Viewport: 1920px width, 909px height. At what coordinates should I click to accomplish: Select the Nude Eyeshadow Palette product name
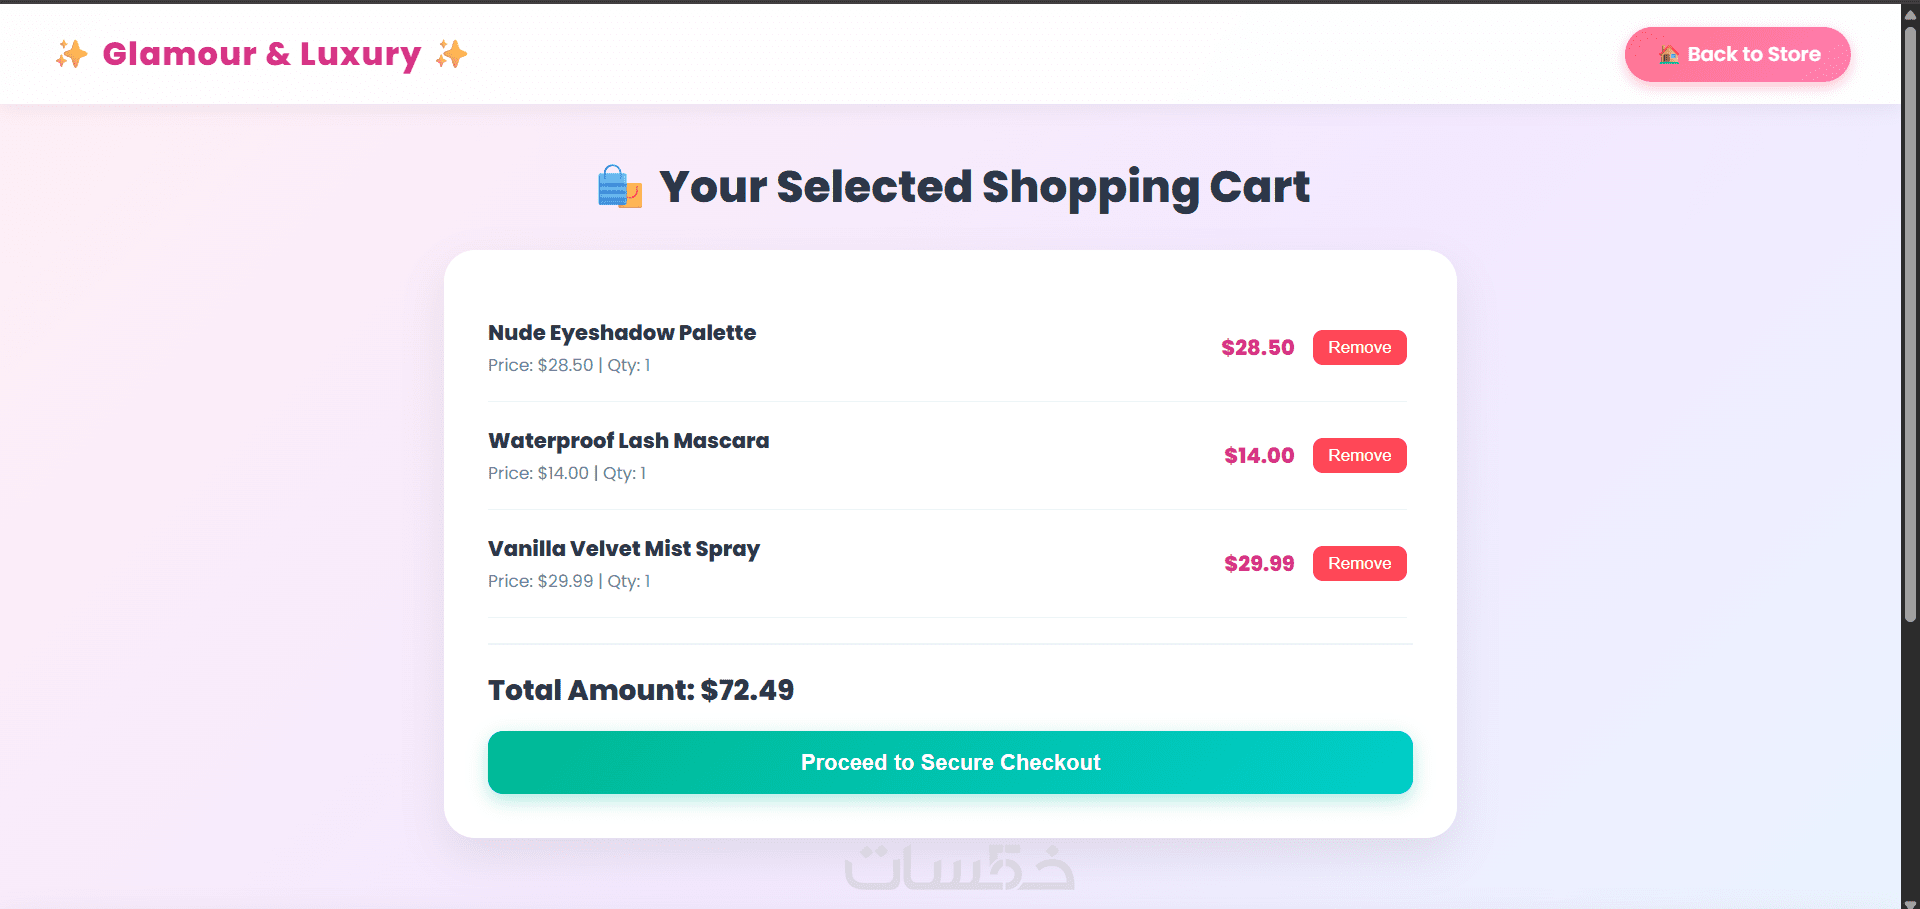622,333
